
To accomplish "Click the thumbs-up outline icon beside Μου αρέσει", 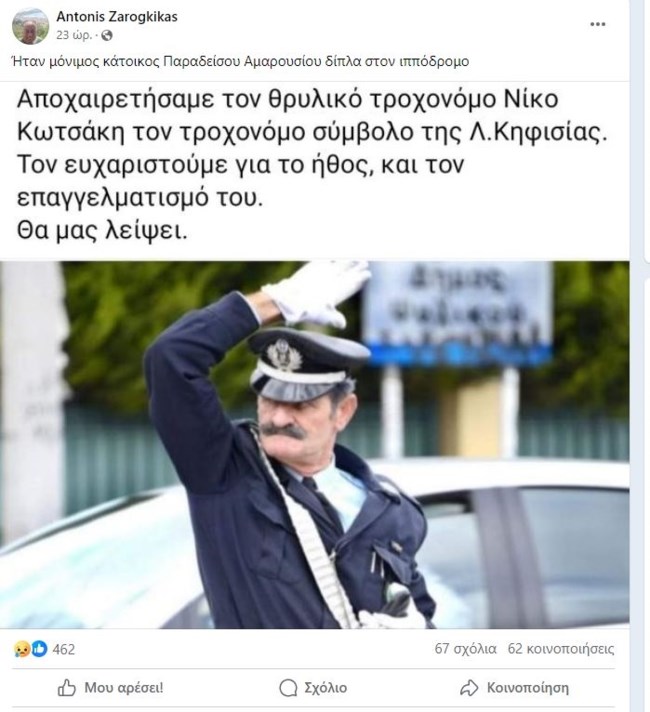I will 67,688.
